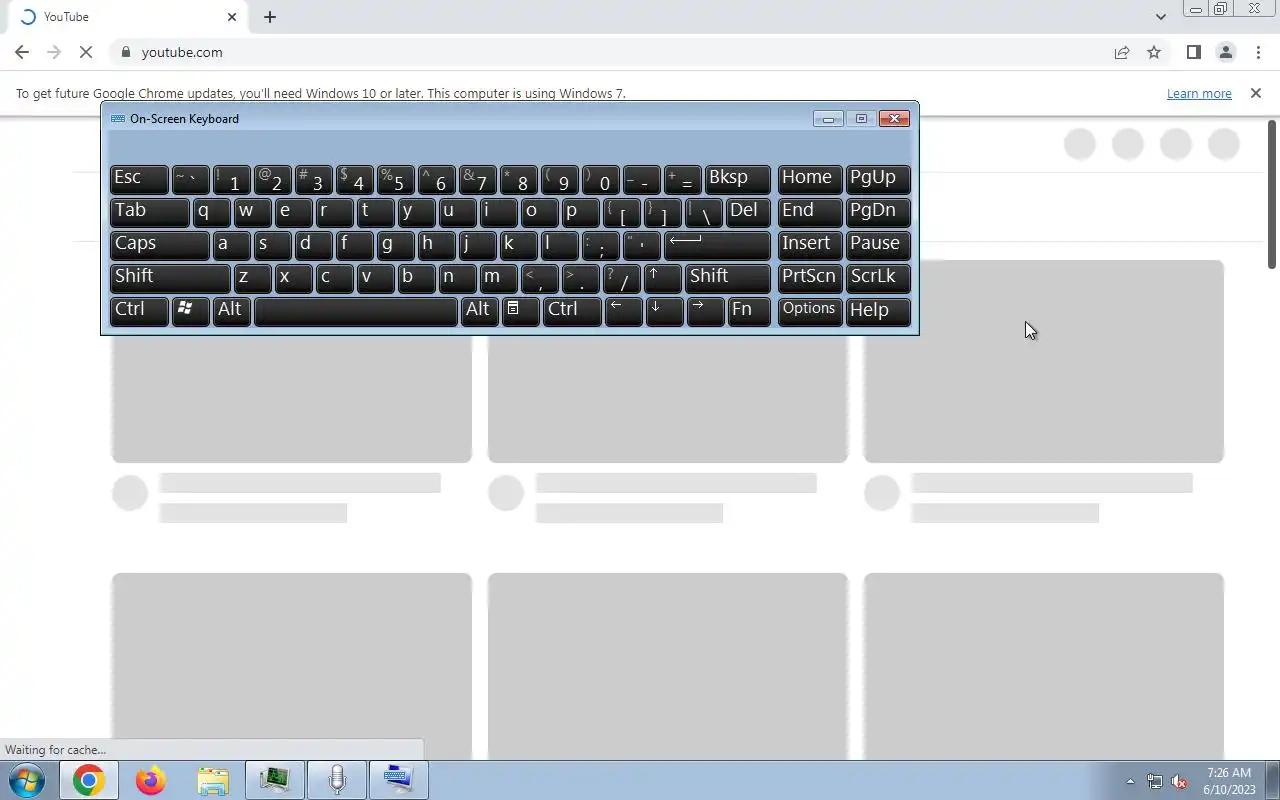
Task: Click the browser back arrow
Action: [x=22, y=52]
